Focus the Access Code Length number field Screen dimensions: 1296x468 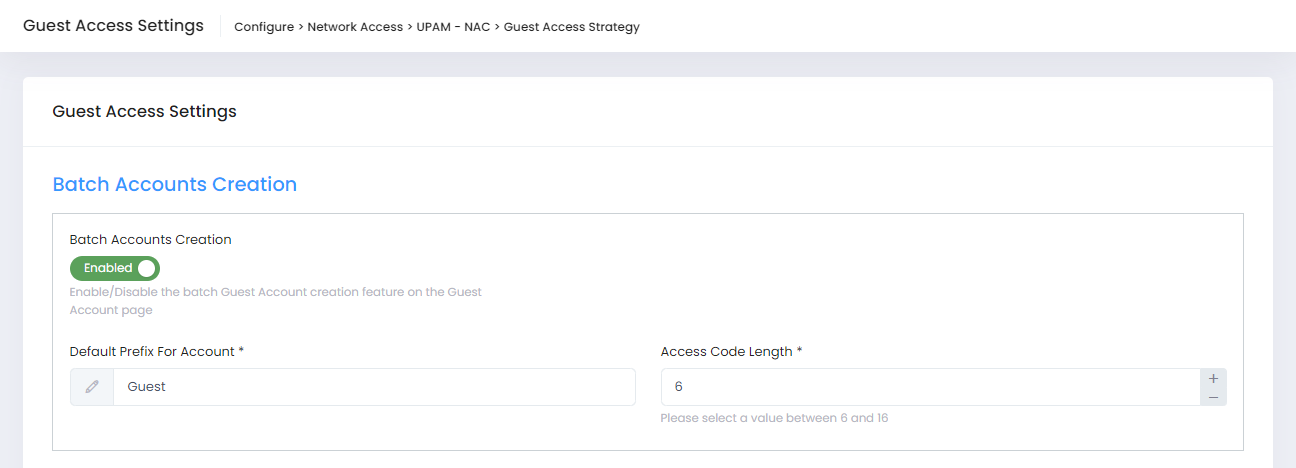930,387
